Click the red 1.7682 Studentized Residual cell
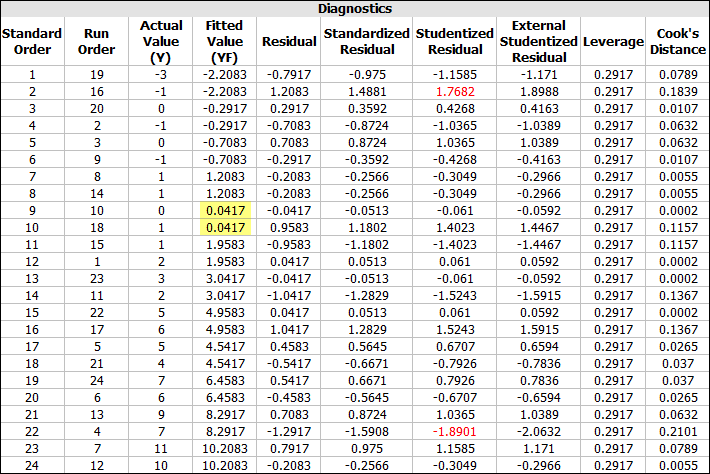 [448, 91]
